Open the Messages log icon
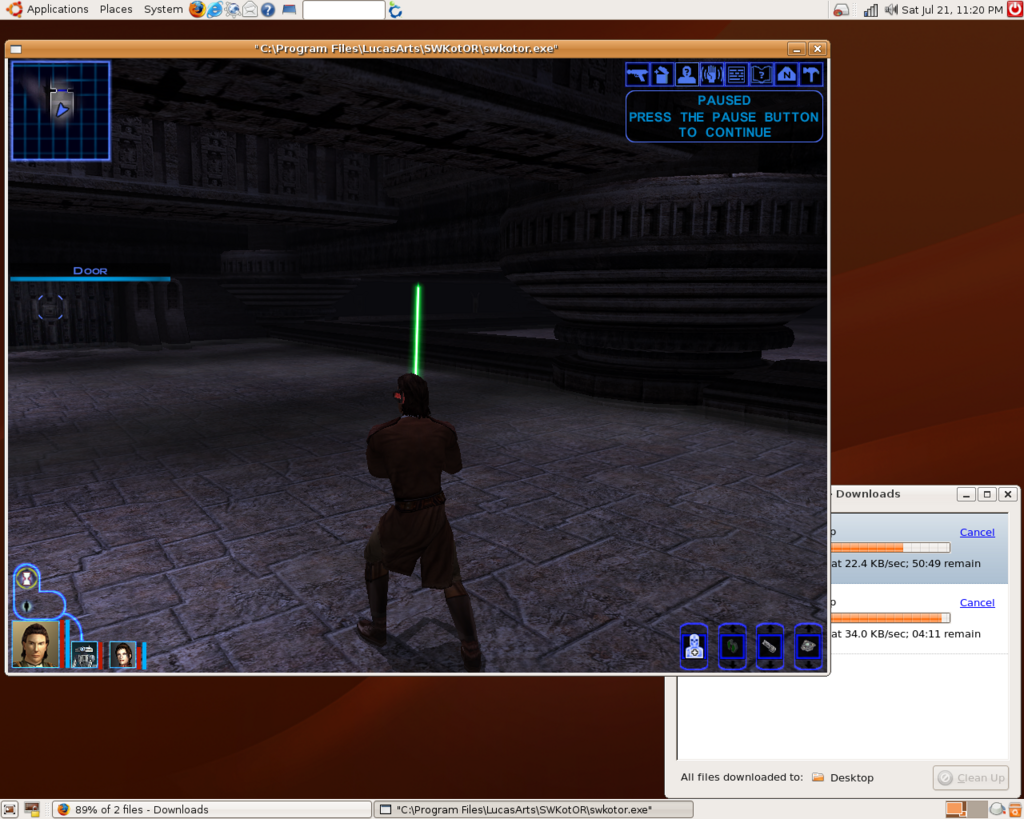 737,74
